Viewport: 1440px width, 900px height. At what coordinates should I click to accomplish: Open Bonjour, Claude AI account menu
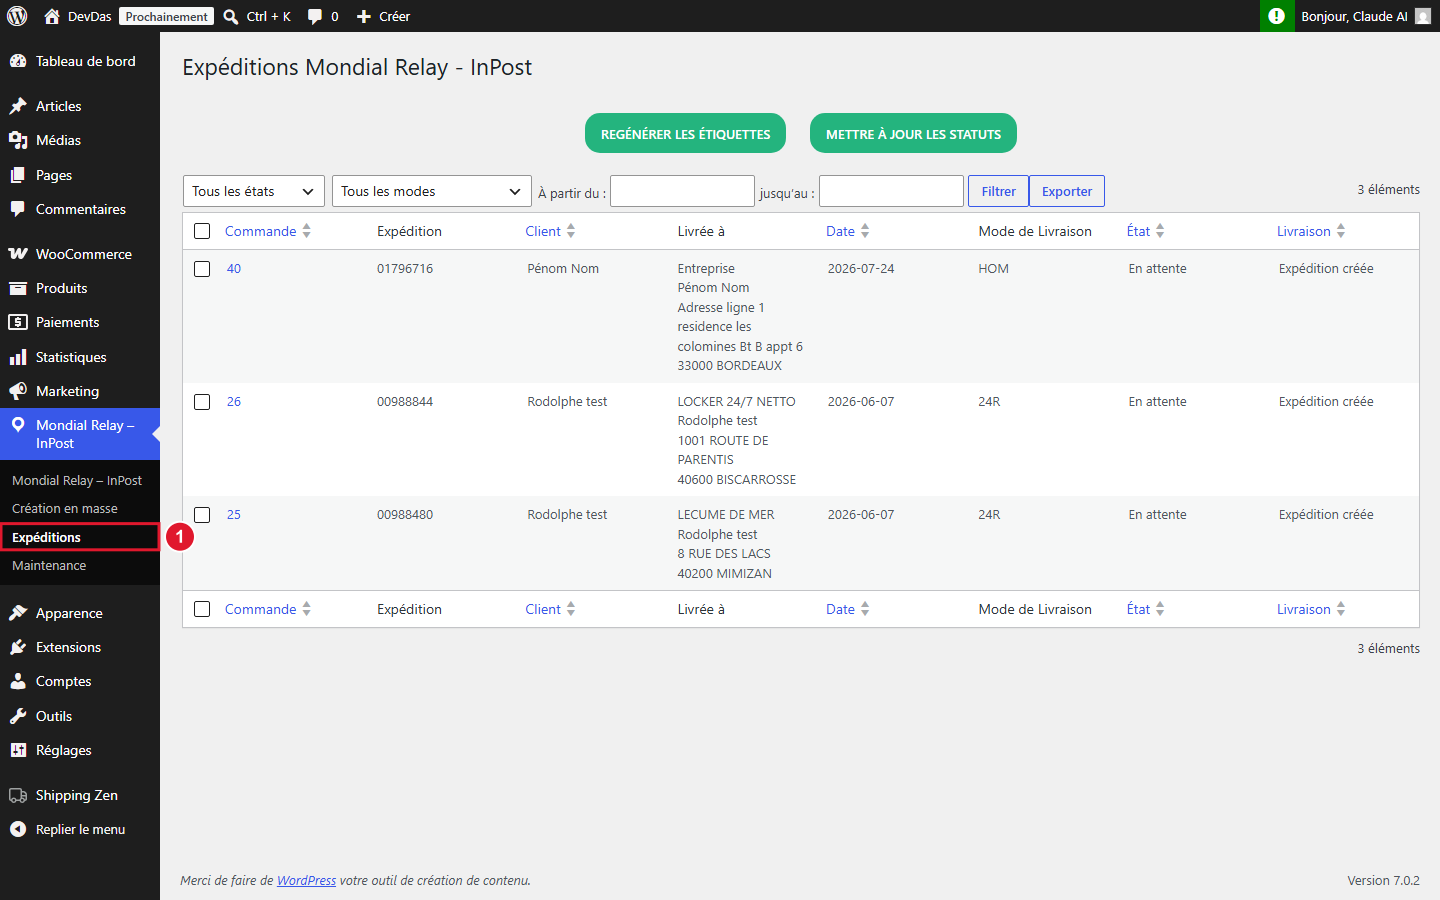(1366, 16)
